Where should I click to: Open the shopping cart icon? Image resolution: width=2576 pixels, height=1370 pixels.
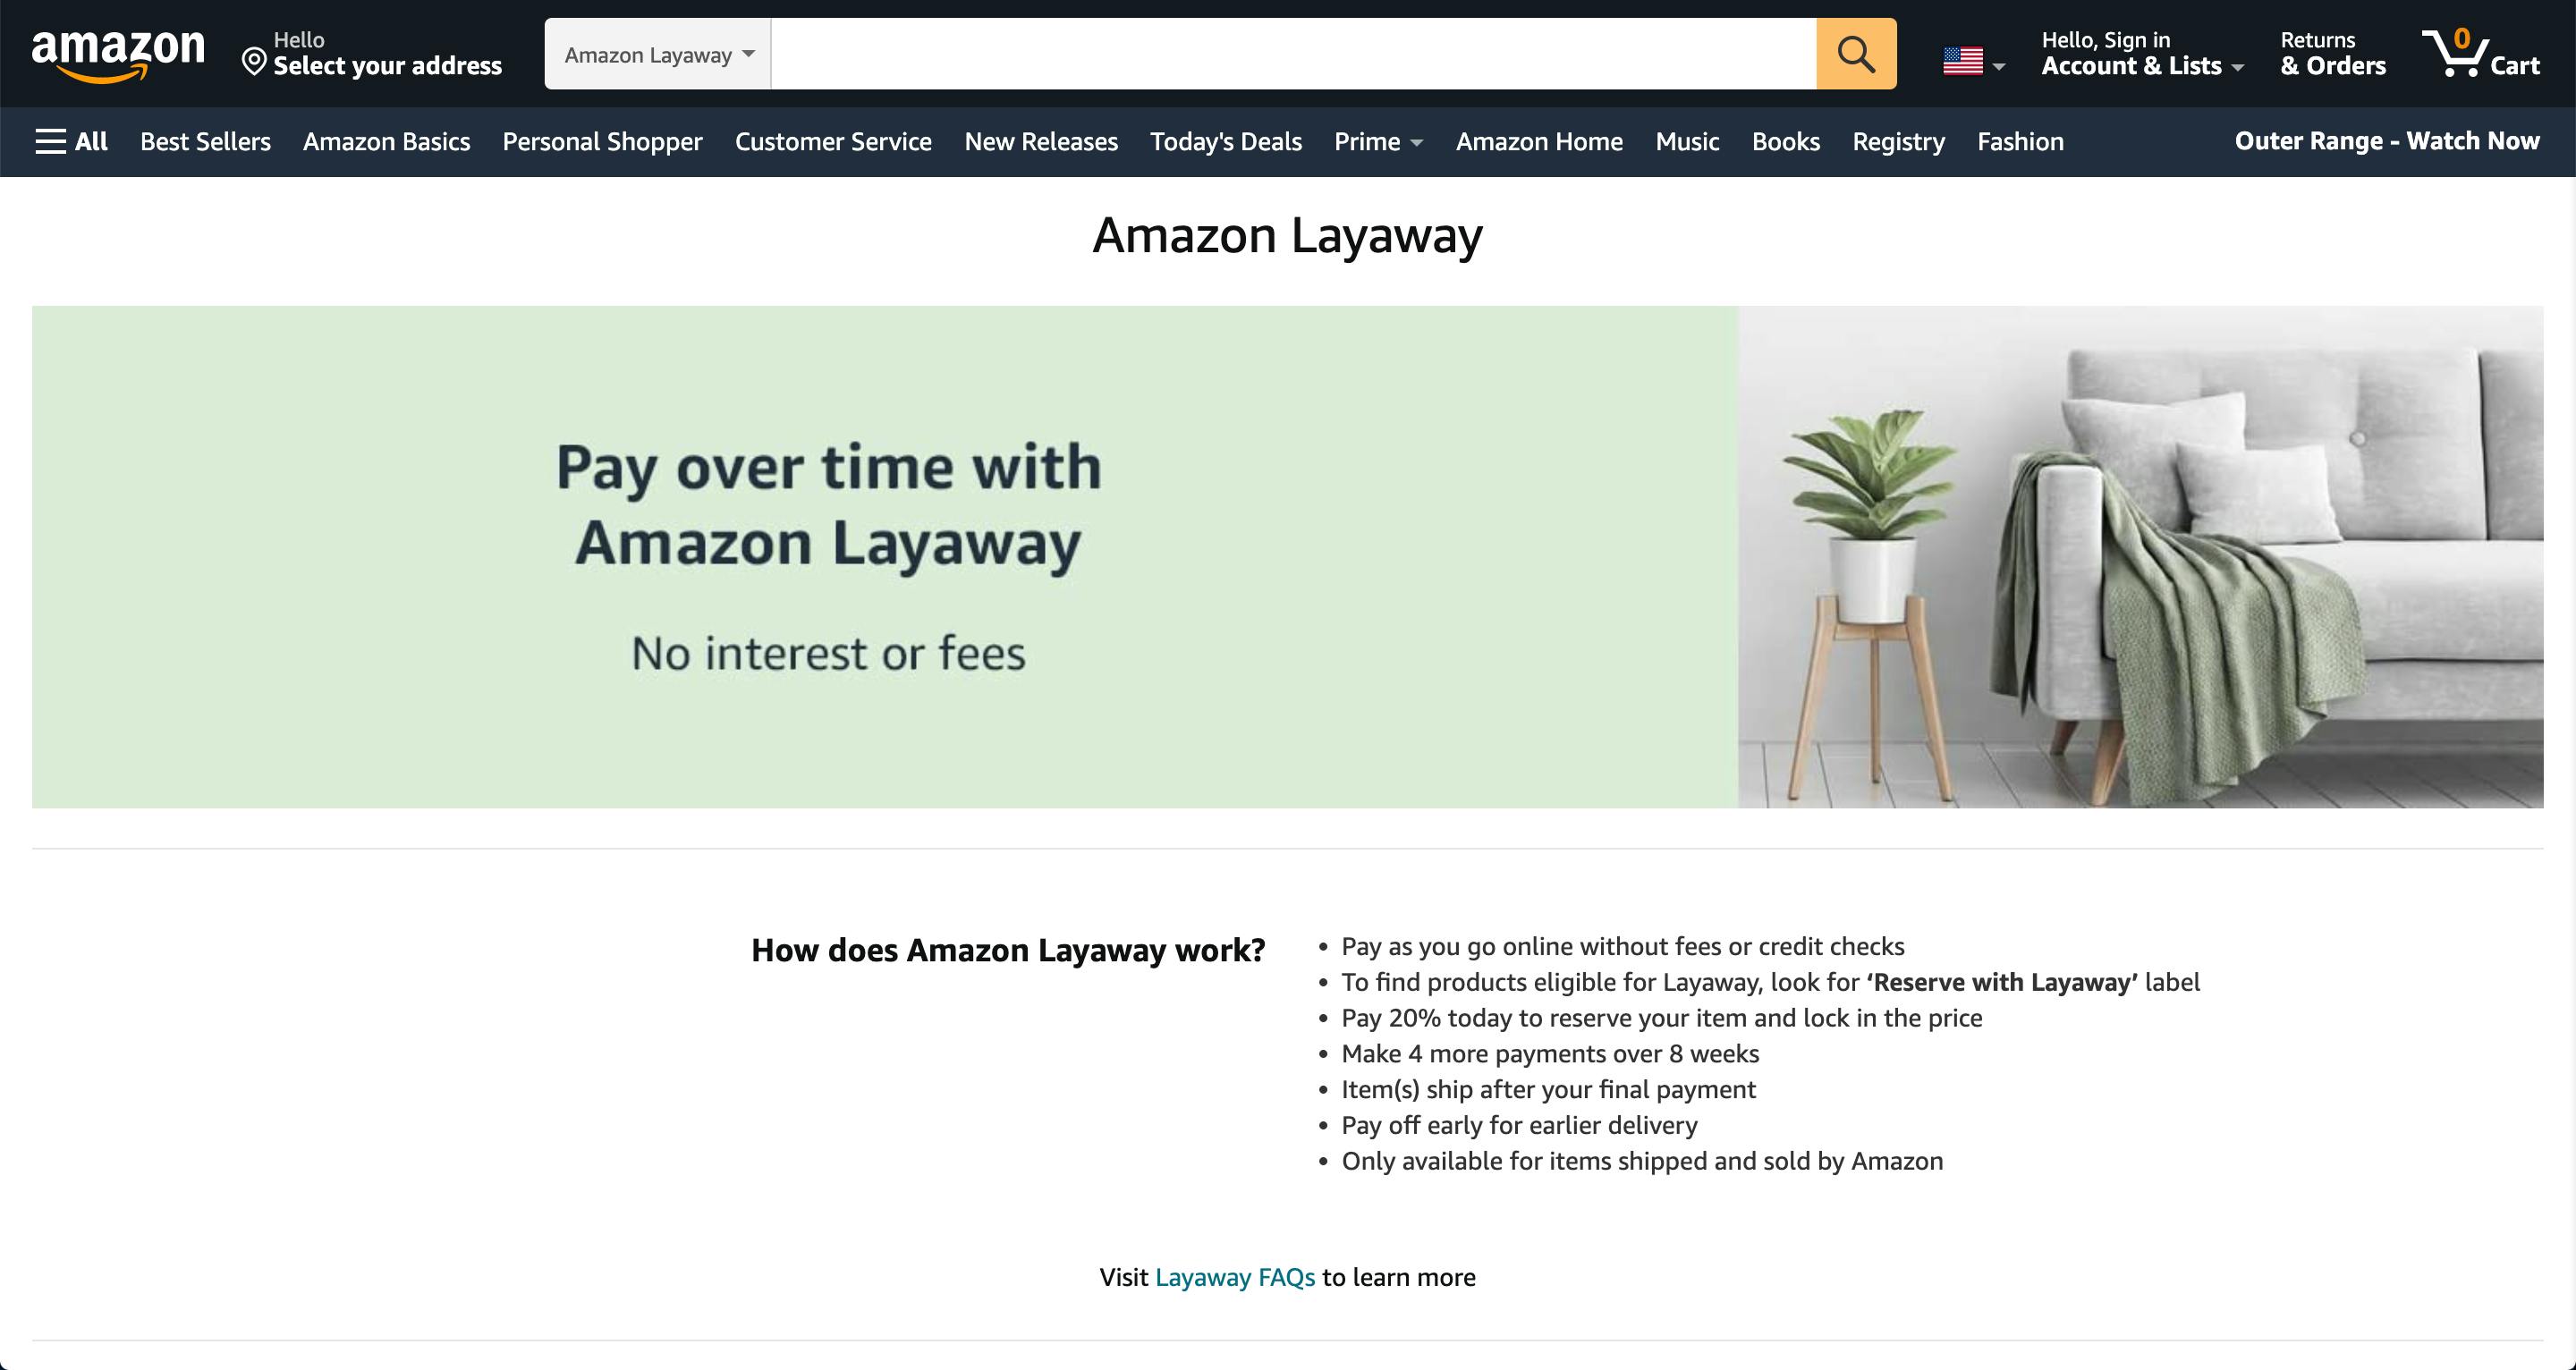pos(2479,54)
